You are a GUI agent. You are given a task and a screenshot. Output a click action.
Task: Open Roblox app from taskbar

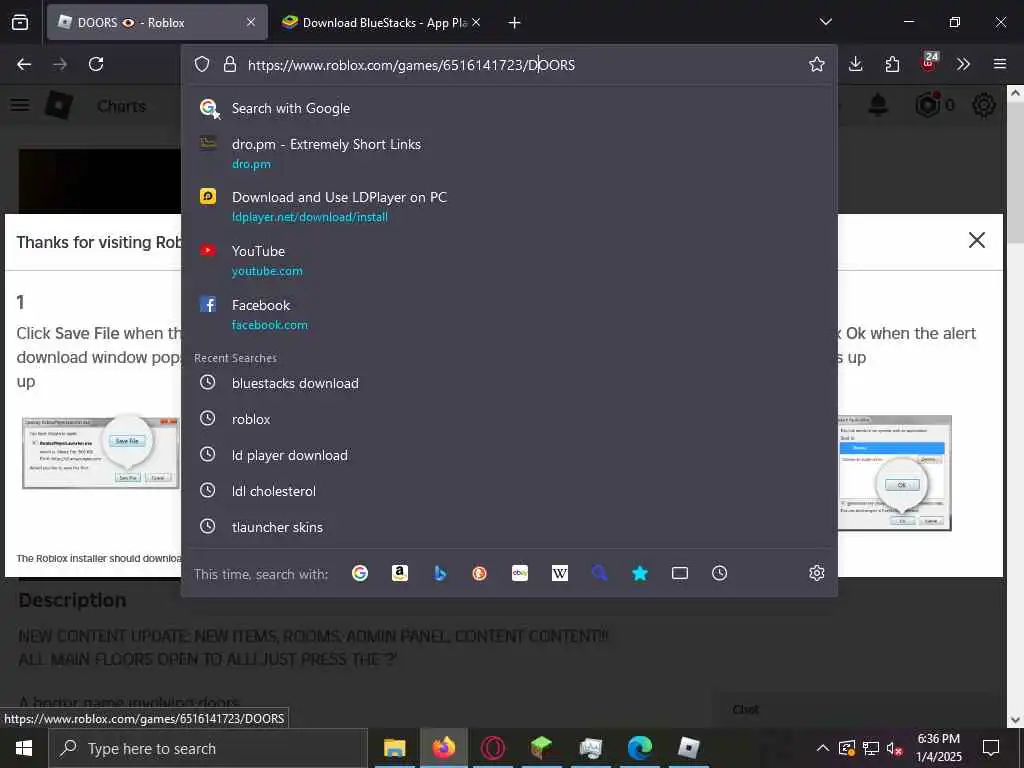(689, 748)
